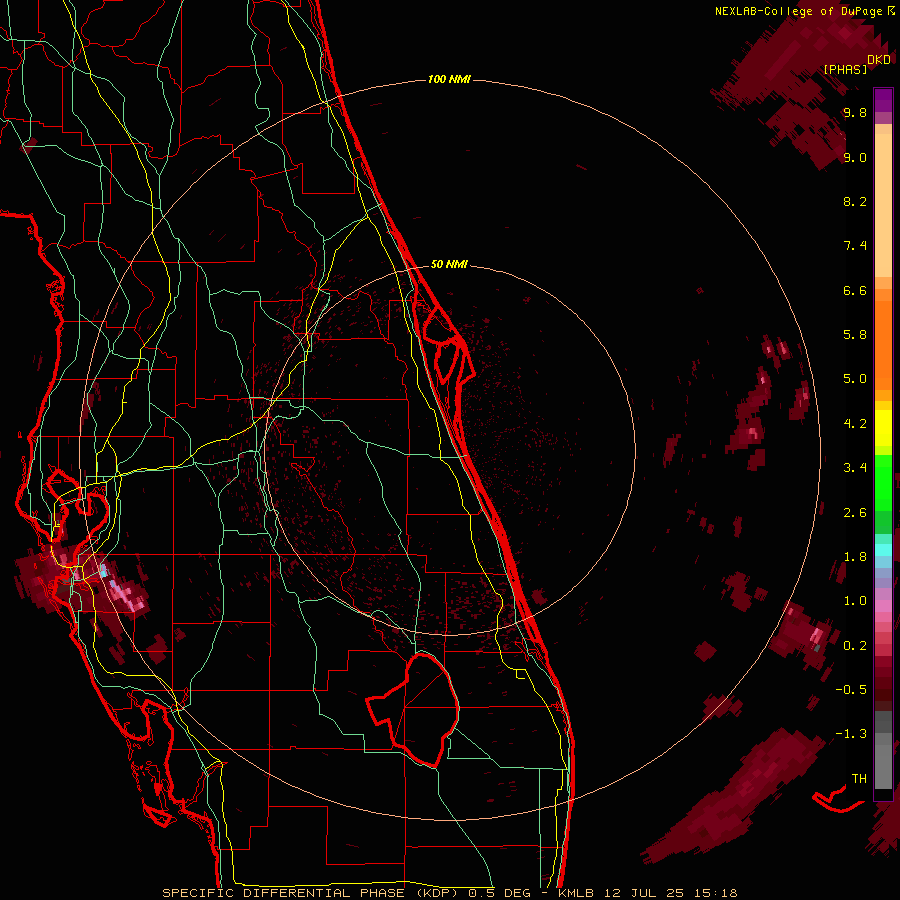Click the gray bottom band of legend
The height and width of the screenshot is (900, 900).
[883, 761]
